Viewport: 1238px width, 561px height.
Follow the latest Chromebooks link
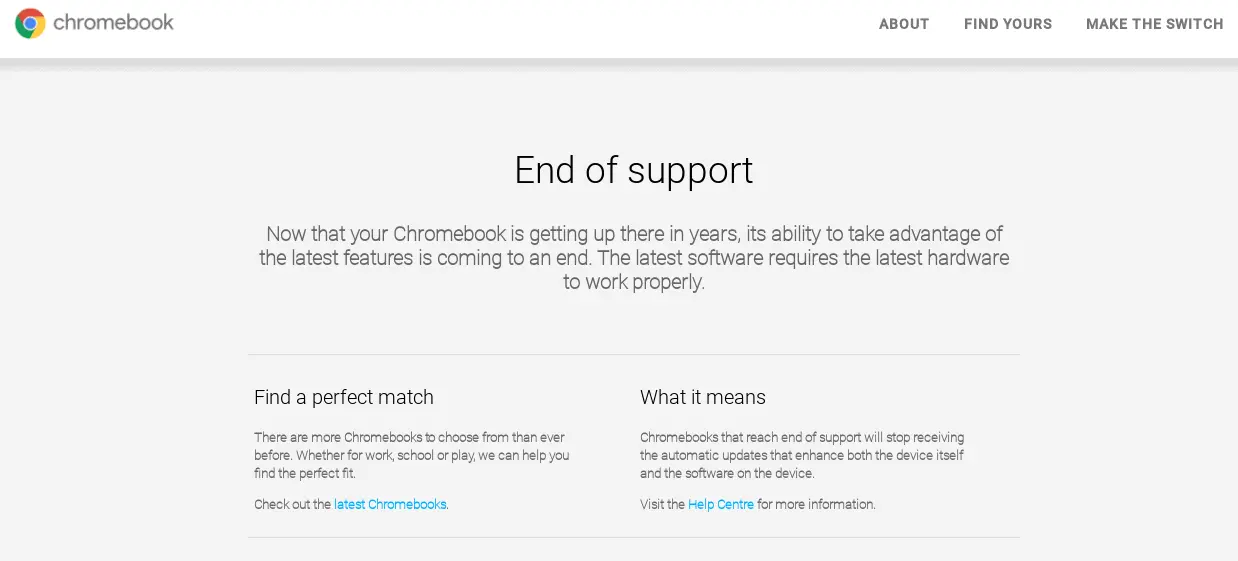[390, 504]
